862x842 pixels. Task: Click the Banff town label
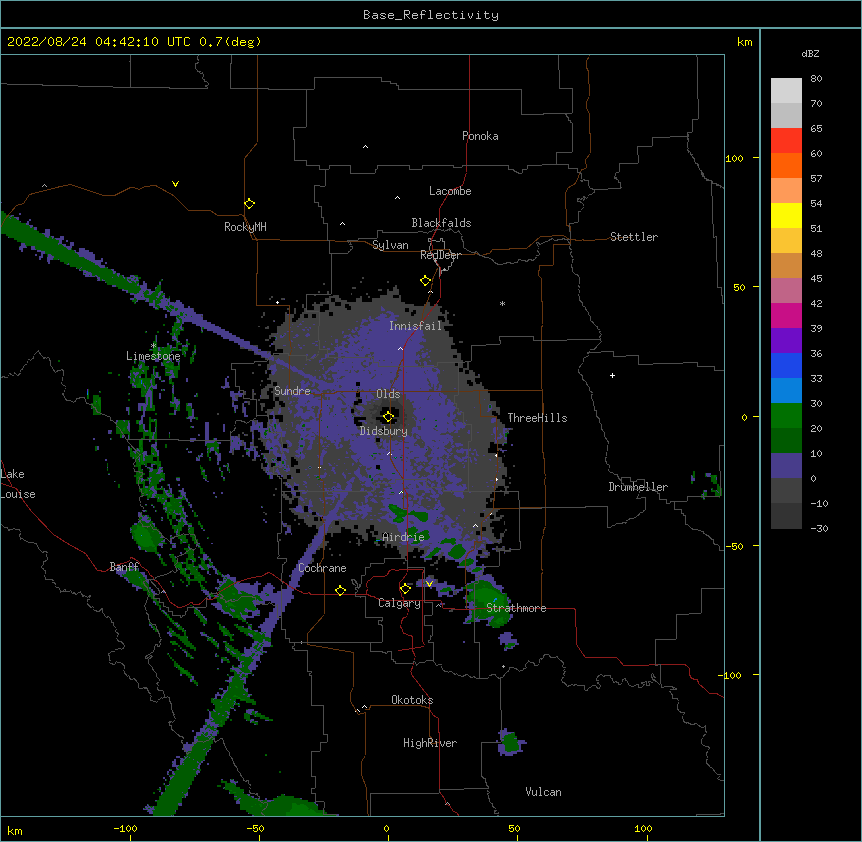pyautogui.click(x=124, y=567)
